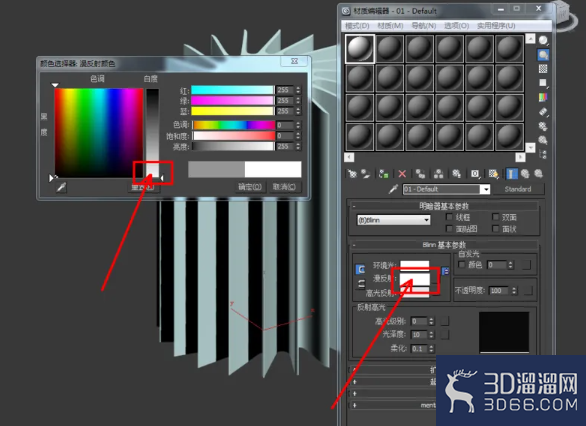Click the 光泽度 glossiness spinner arrows
The height and width of the screenshot is (426, 586).
point(431,334)
